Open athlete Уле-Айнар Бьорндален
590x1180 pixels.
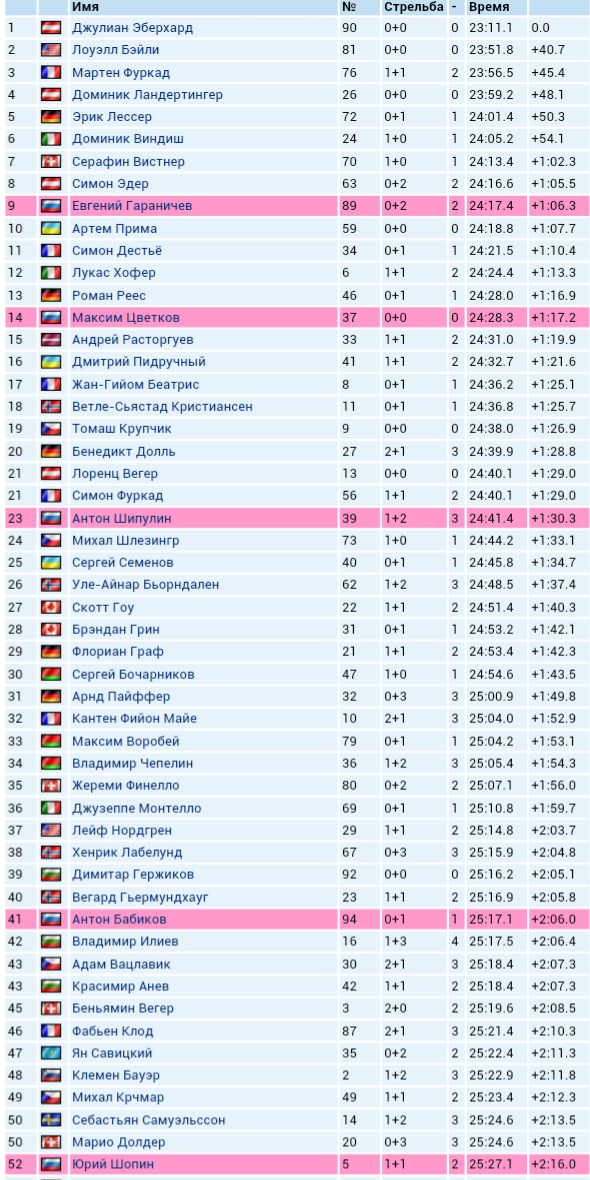[145, 585]
